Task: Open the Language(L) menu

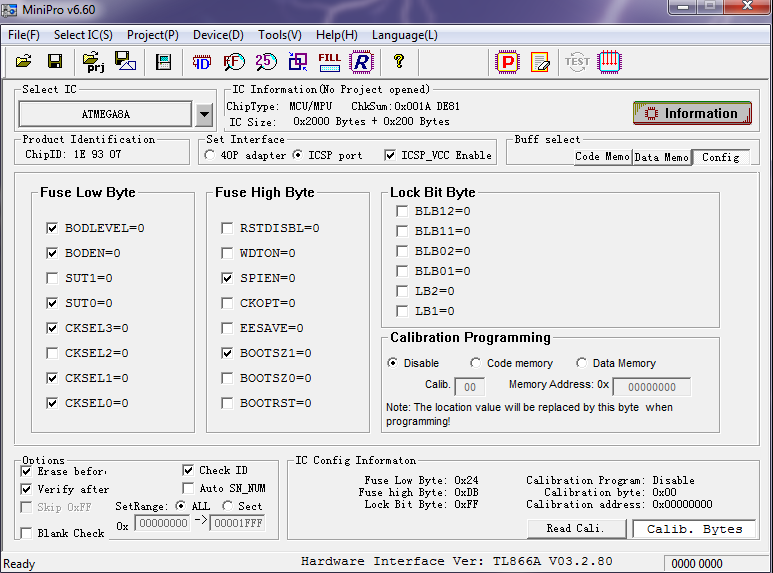Action: (x=405, y=35)
